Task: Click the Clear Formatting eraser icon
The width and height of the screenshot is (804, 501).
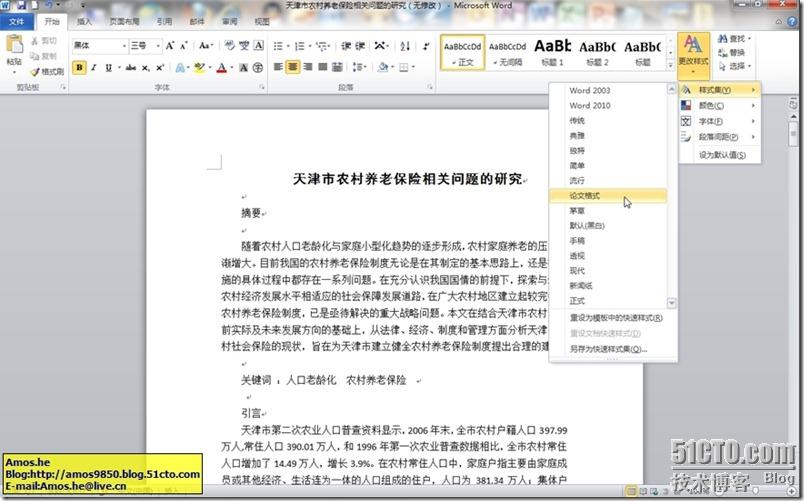Action: [229, 46]
